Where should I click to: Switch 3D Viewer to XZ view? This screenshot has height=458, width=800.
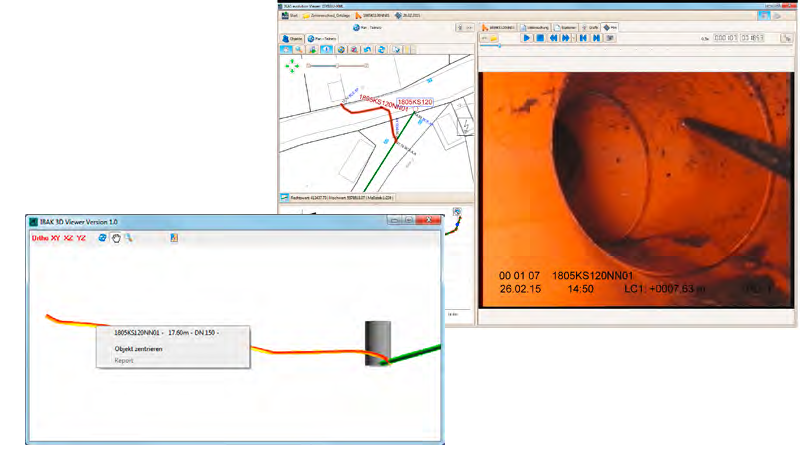pos(68,238)
